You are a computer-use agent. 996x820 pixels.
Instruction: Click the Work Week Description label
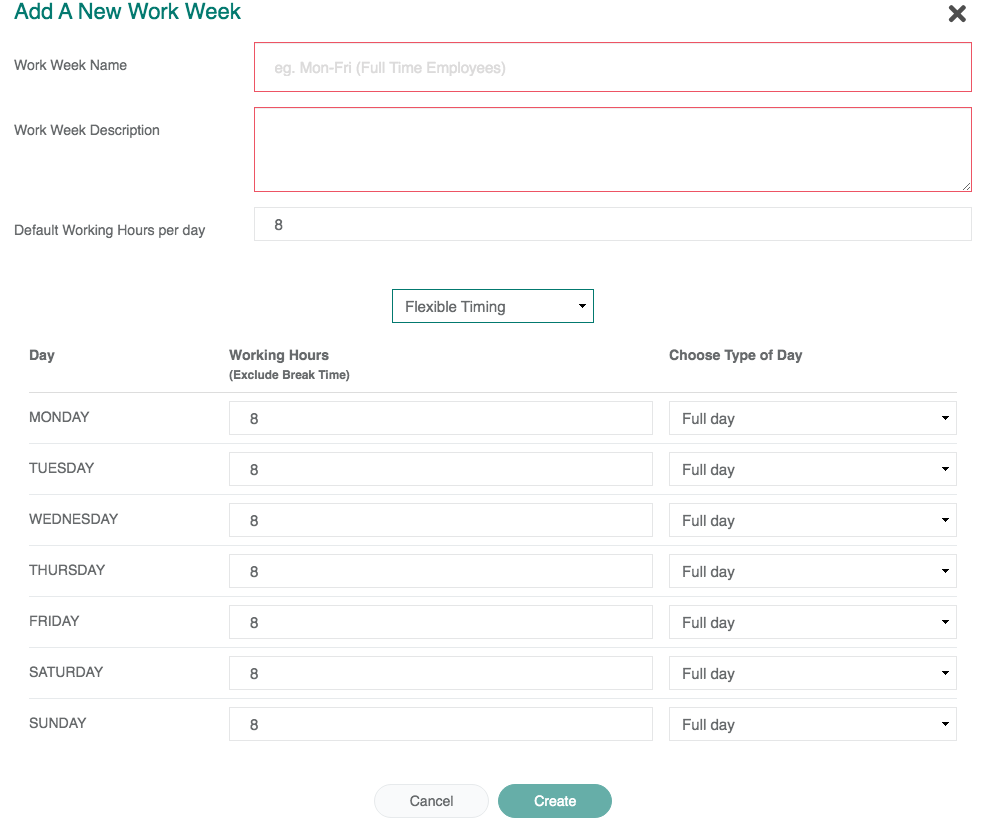[86, 130]
